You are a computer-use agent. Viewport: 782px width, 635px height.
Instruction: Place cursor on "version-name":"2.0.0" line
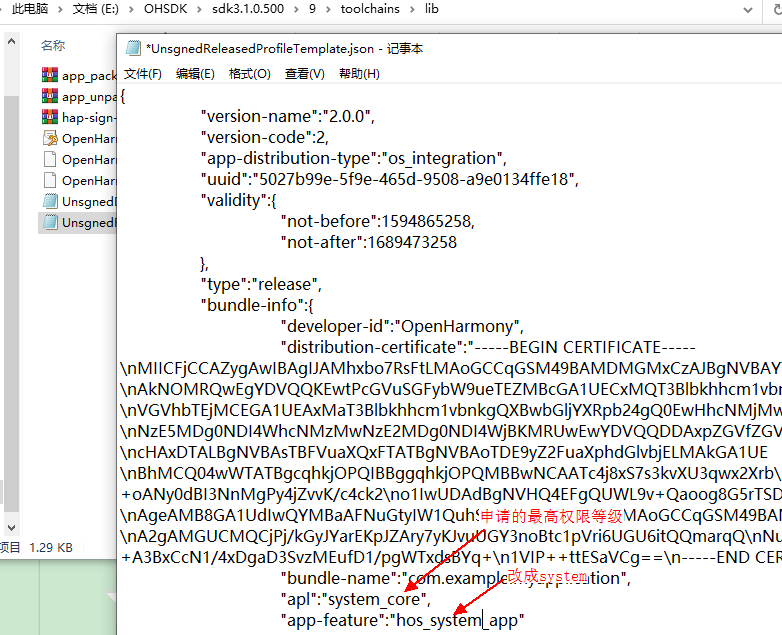tap(287, 116)
